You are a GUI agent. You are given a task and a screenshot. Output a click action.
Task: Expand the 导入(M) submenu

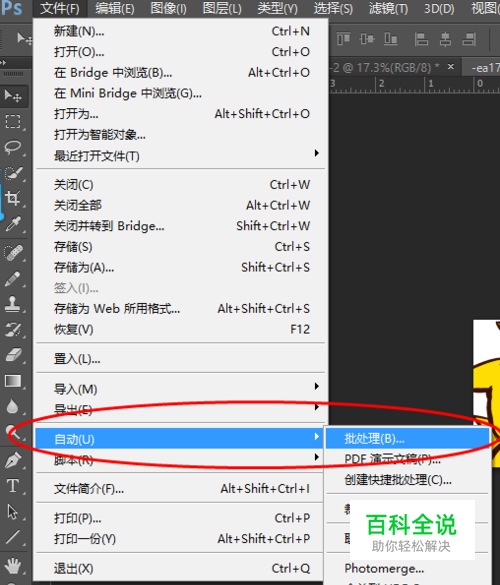point(181,389)
